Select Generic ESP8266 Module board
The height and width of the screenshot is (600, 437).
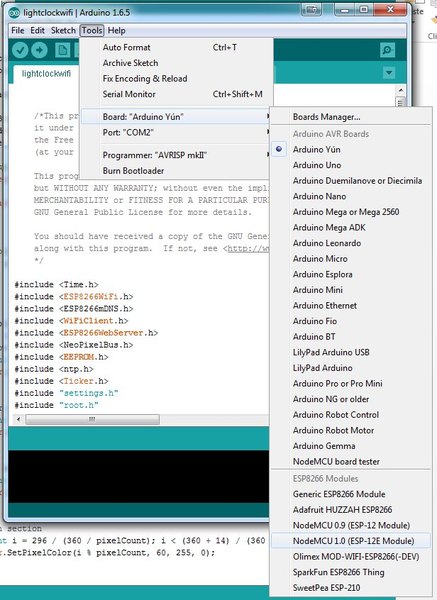click(x=351, y=494)
